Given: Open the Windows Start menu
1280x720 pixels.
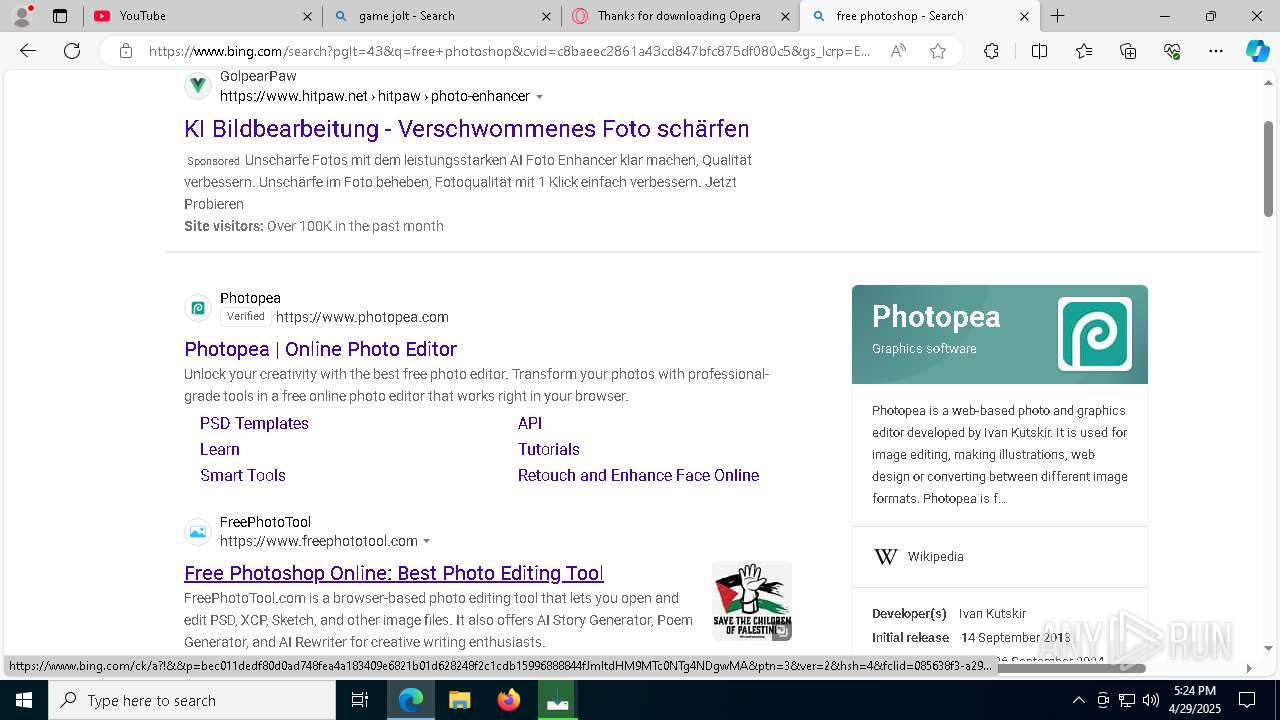Looking at the screenshot, I should point(23,700).
